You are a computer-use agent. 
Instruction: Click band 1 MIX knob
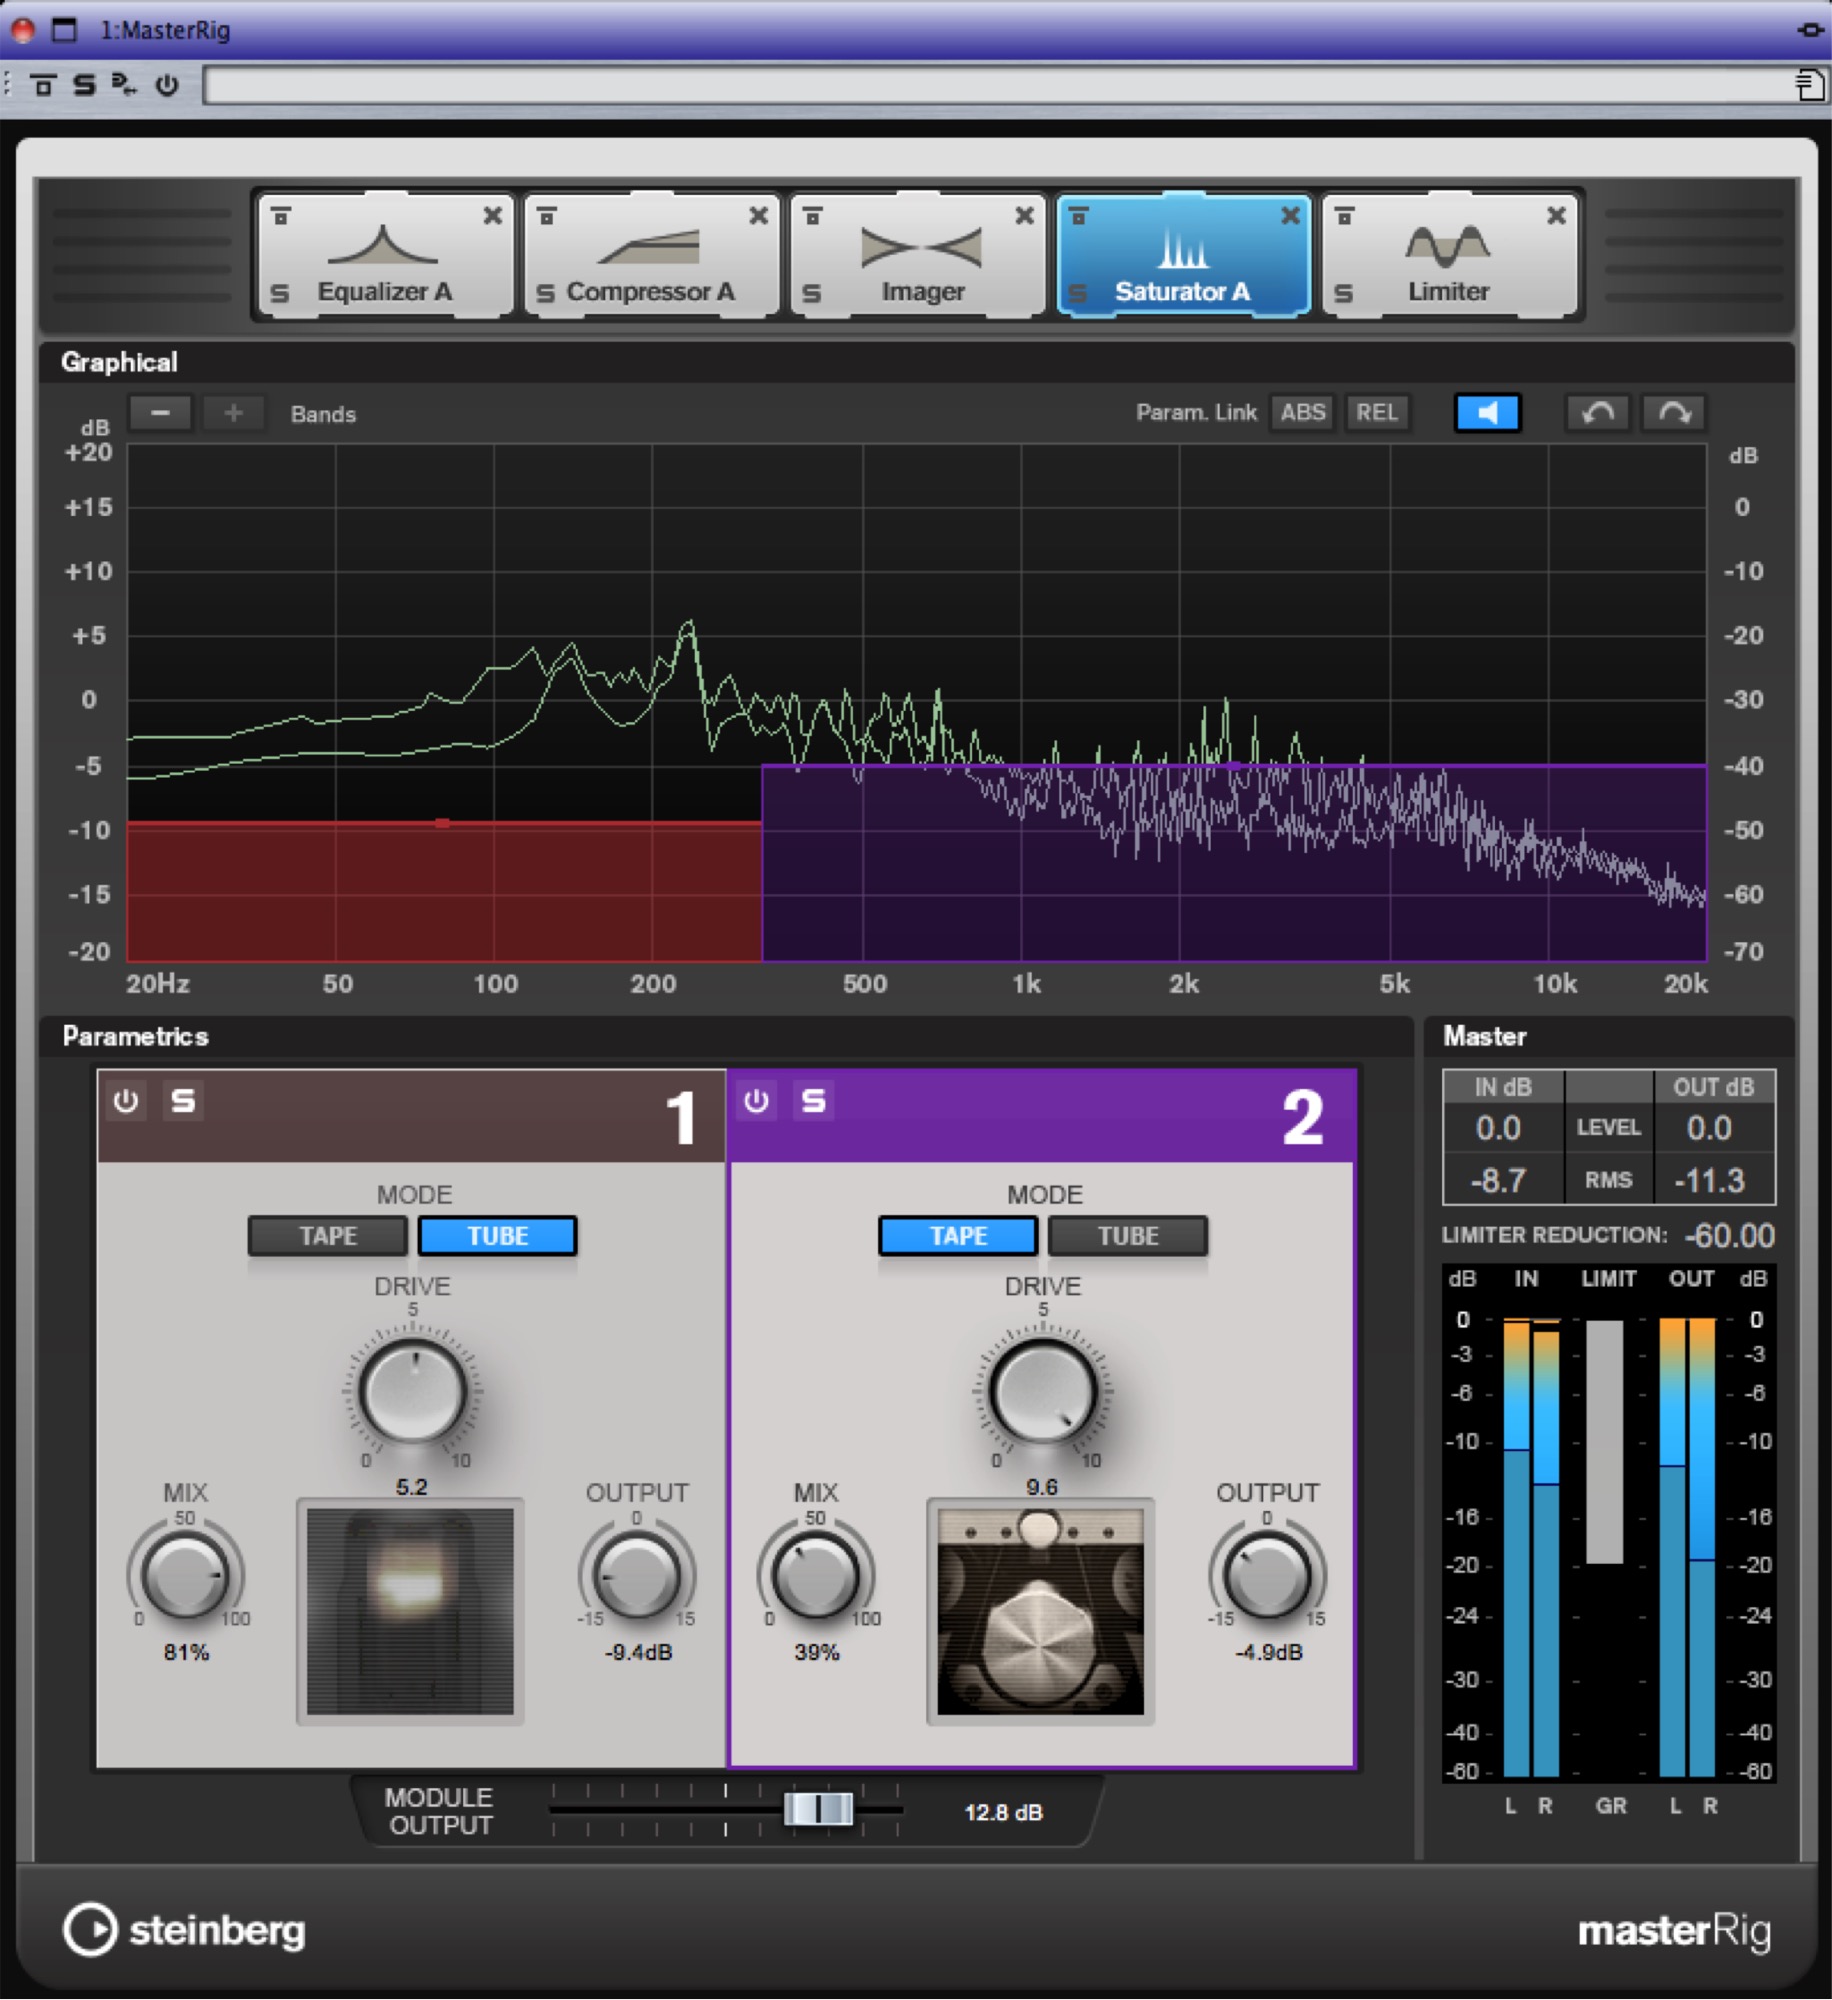[185, 1576]
